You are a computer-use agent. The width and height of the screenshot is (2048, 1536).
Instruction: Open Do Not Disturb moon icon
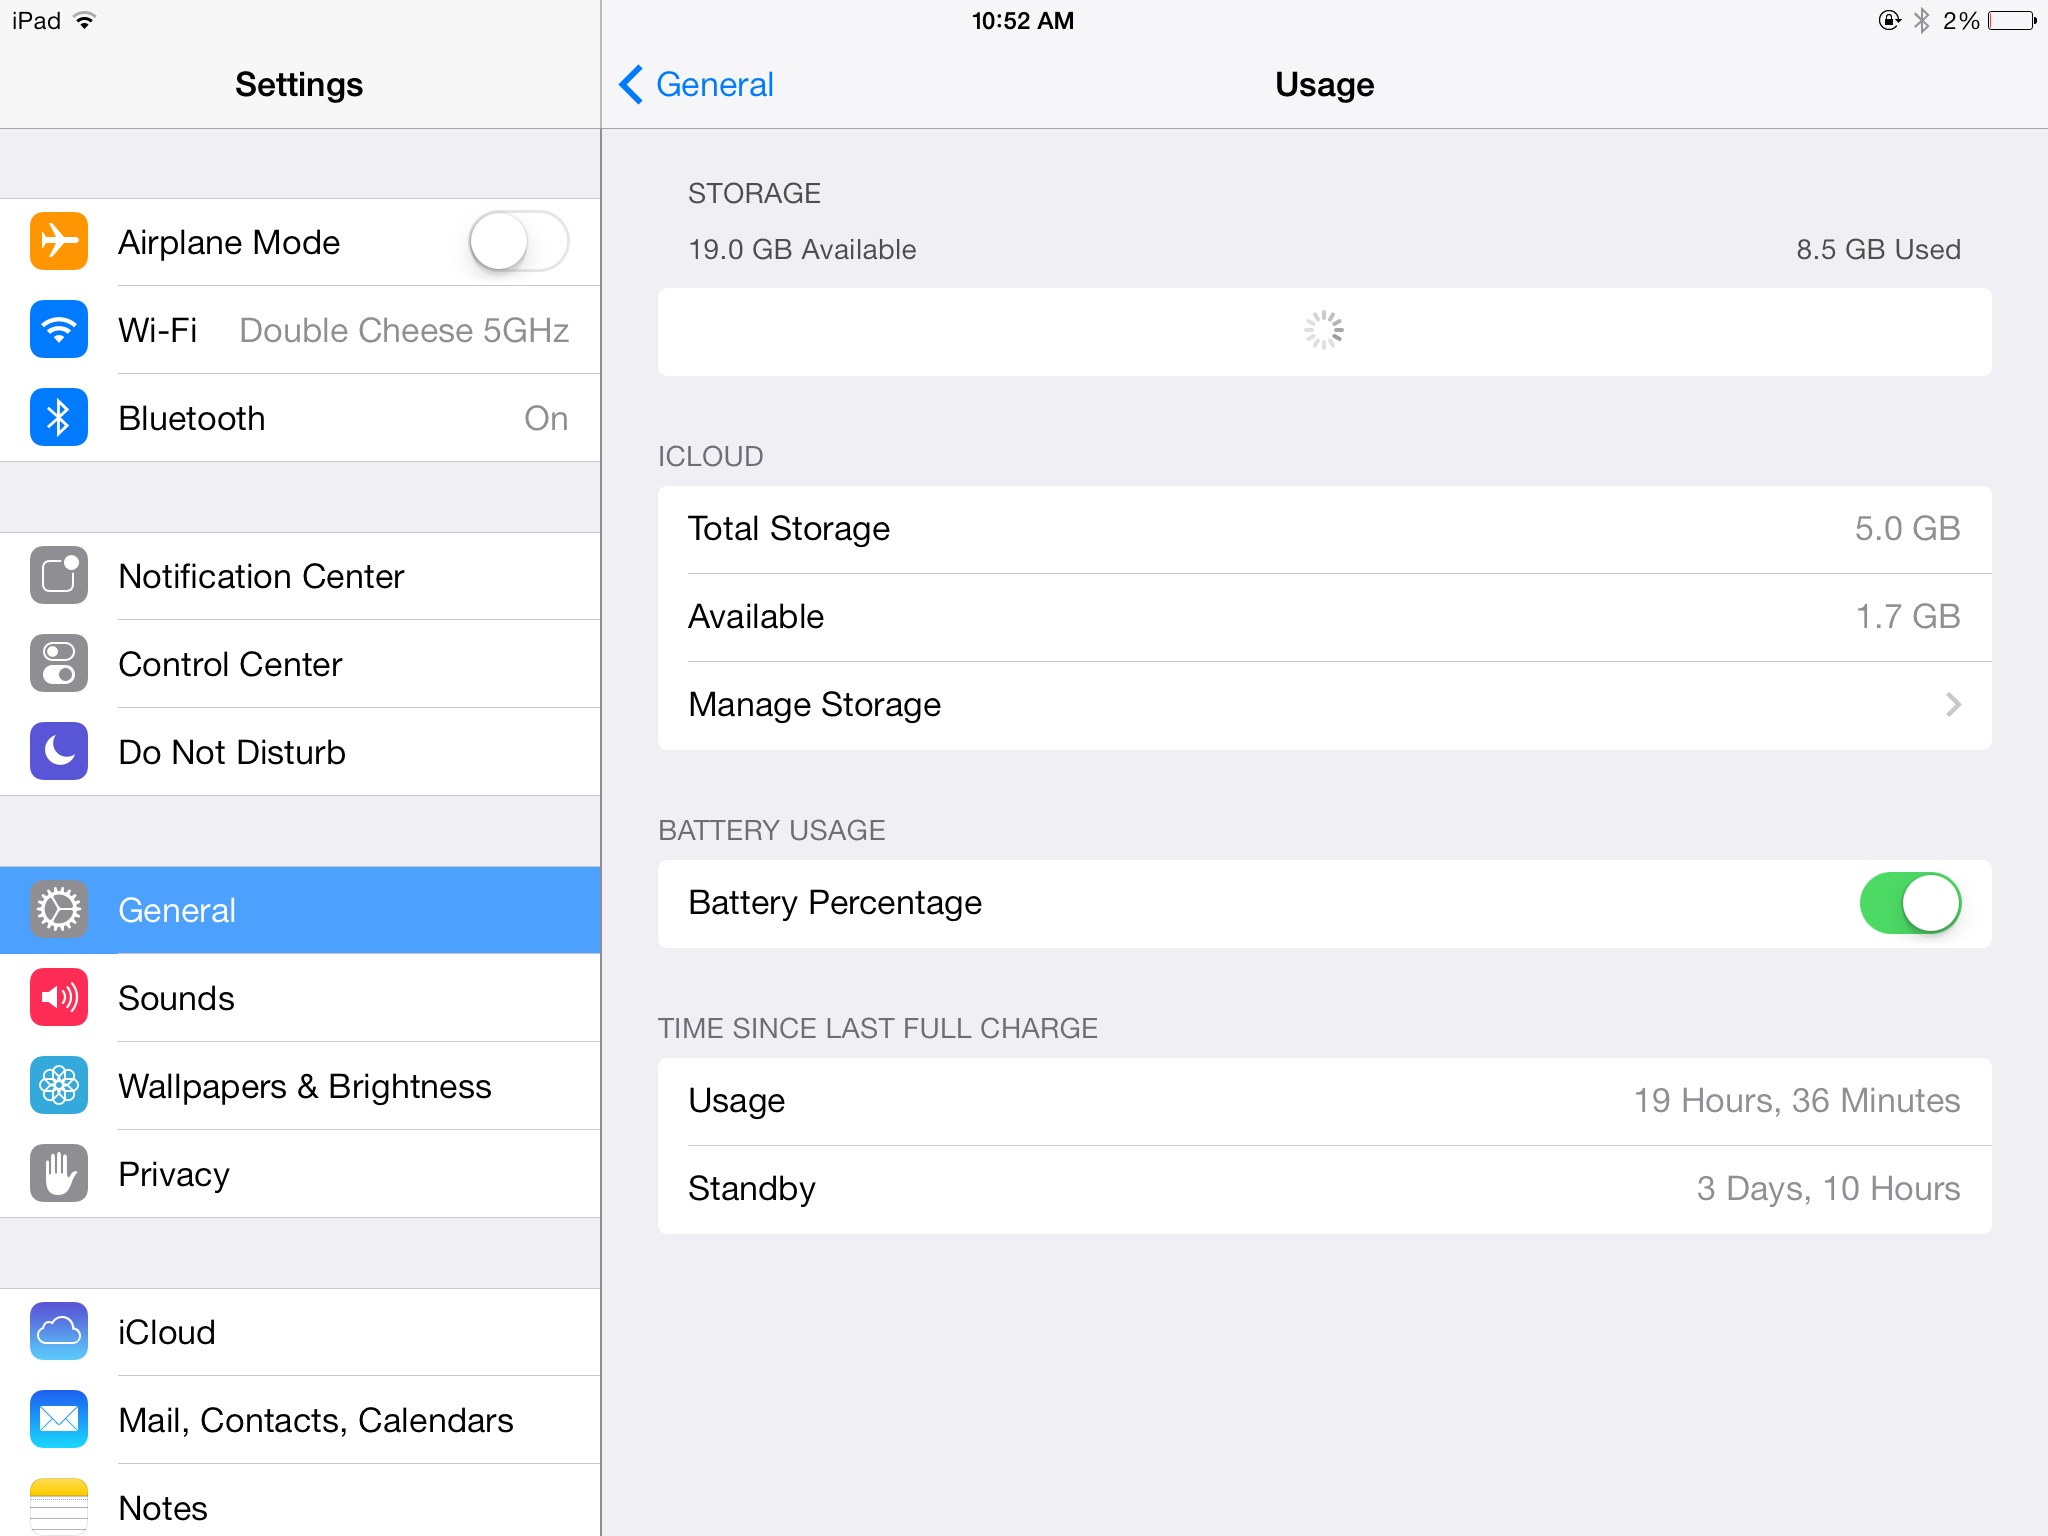[59, 751]
